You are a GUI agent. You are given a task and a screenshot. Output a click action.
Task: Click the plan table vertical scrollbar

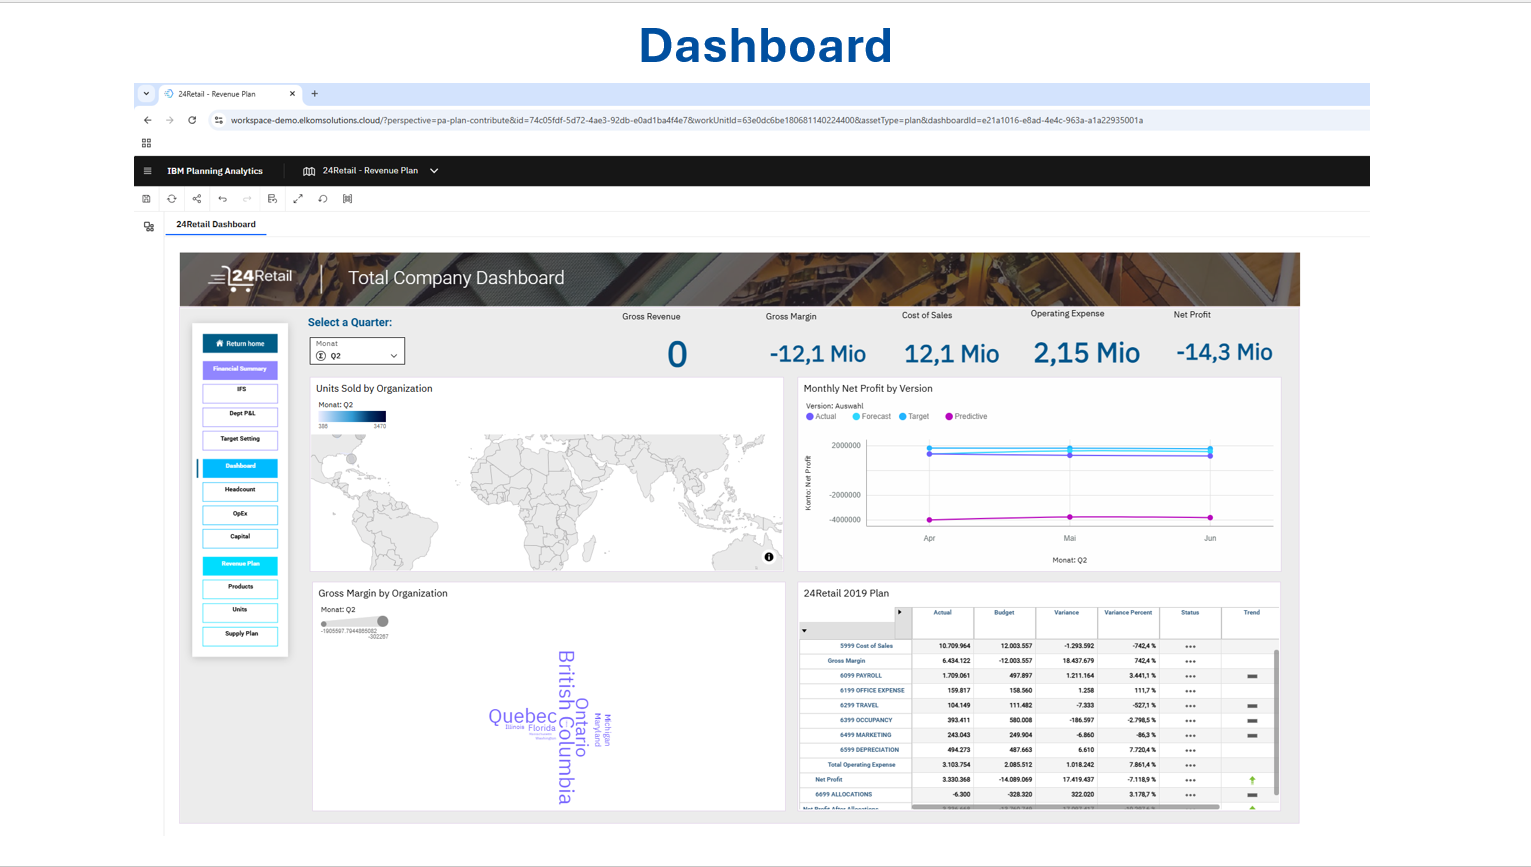(x=1276, y=722)
